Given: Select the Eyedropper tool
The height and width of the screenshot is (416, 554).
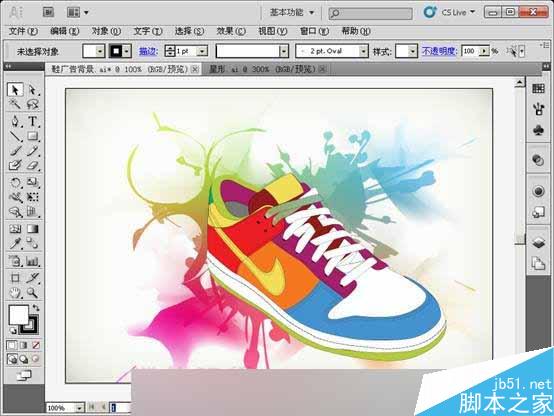Looking at the screenshot, I should click(x=15, y=244).
